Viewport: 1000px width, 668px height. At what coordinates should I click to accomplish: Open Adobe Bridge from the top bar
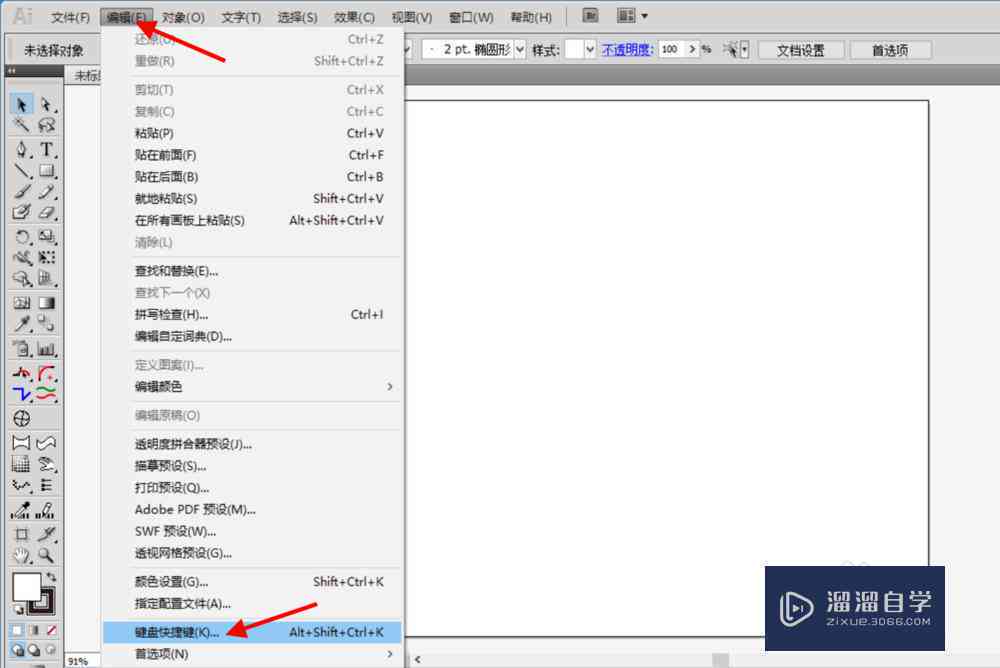591,15
